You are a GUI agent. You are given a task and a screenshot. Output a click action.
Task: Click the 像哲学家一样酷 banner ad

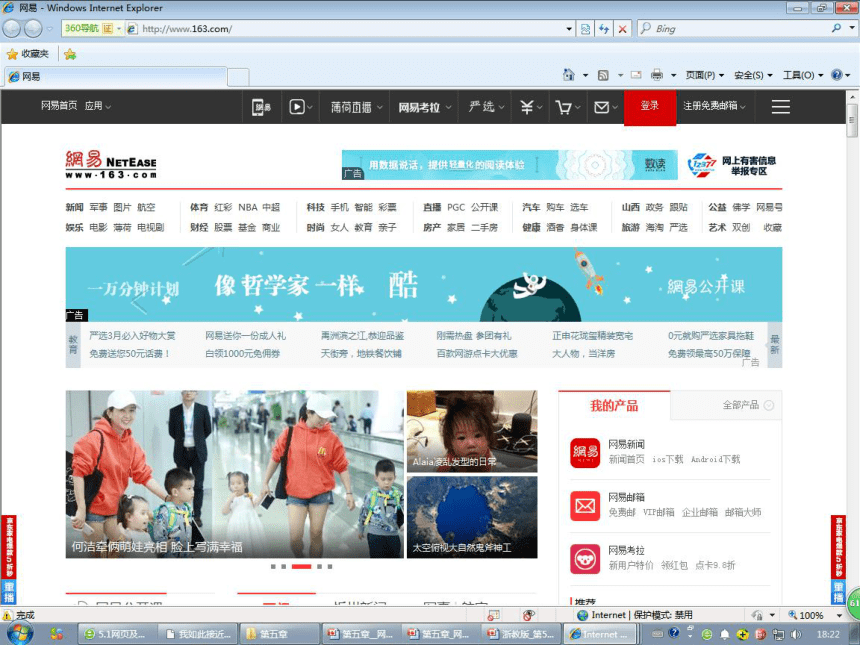point(423,284)
